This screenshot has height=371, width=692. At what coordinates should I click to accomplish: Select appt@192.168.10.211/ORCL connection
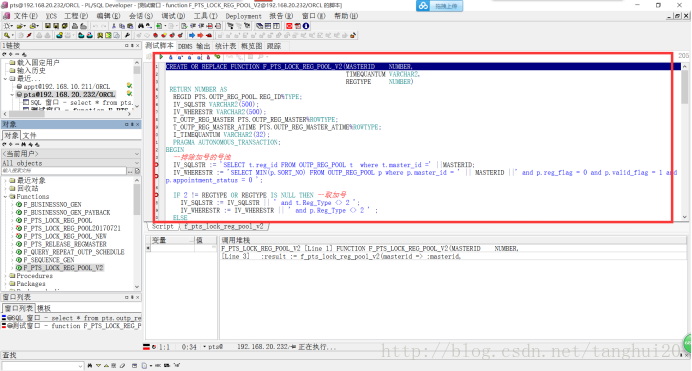[x=67, y=86]
